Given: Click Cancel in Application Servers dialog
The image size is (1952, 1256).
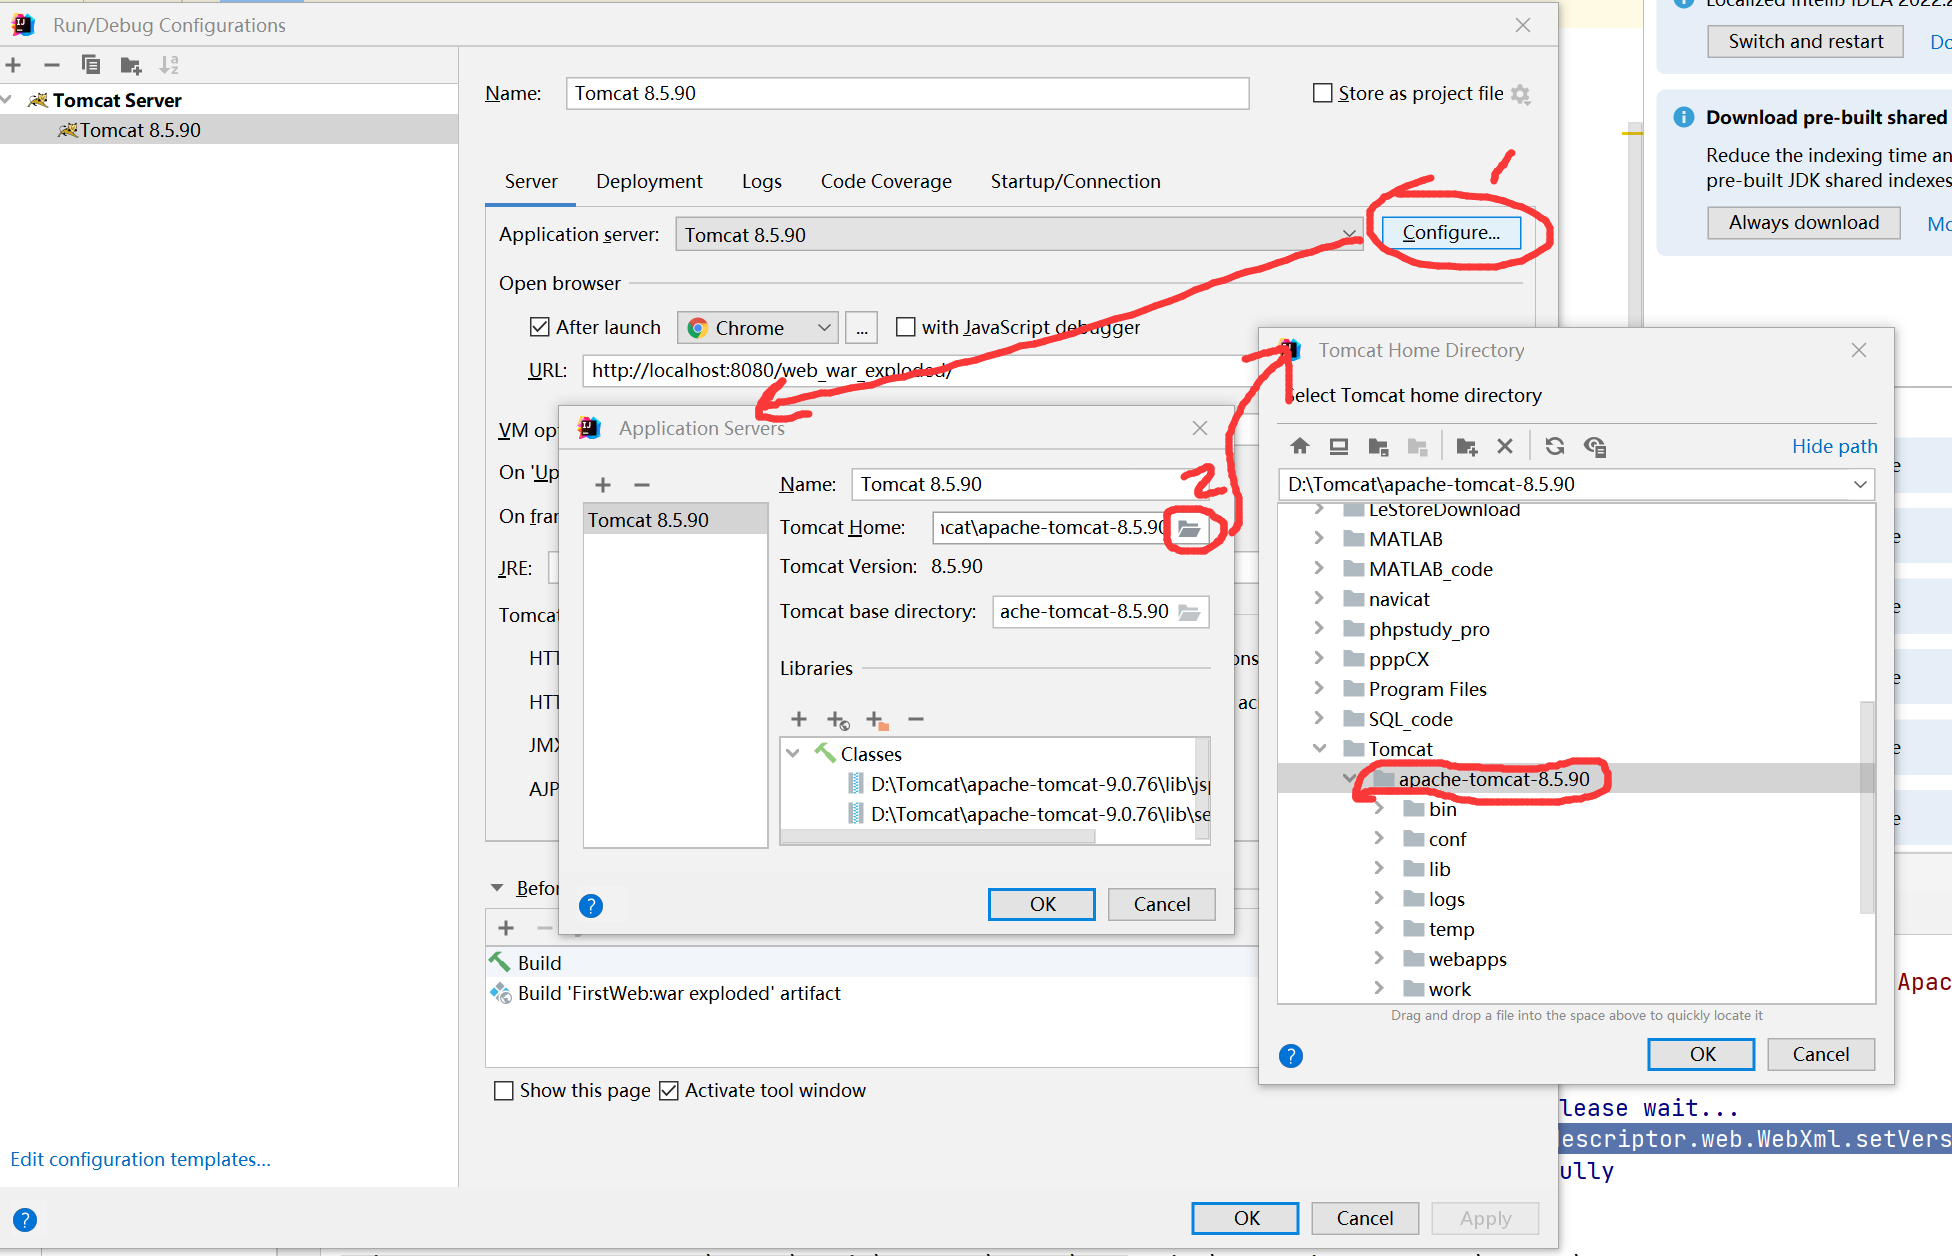Looking at the screenshot, I should [1161, 905].
